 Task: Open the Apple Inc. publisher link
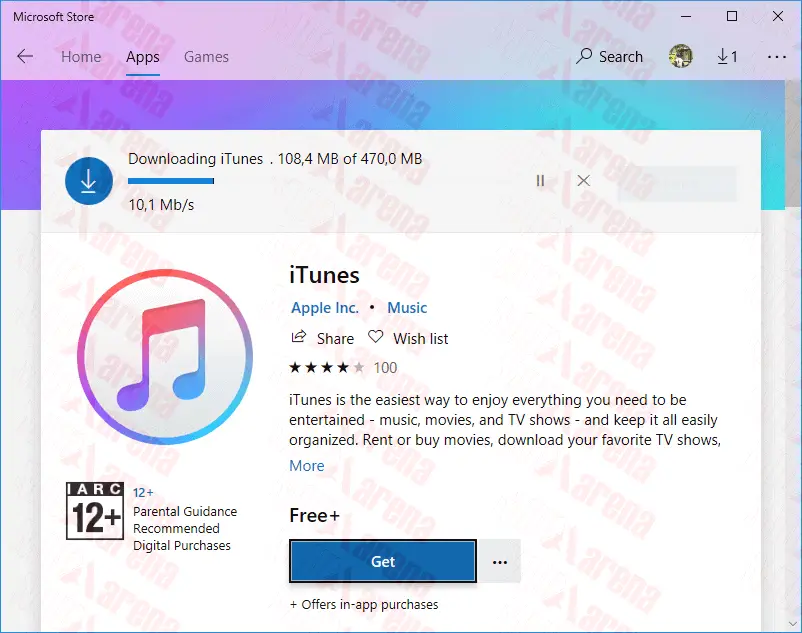click(x=325, y=308)
